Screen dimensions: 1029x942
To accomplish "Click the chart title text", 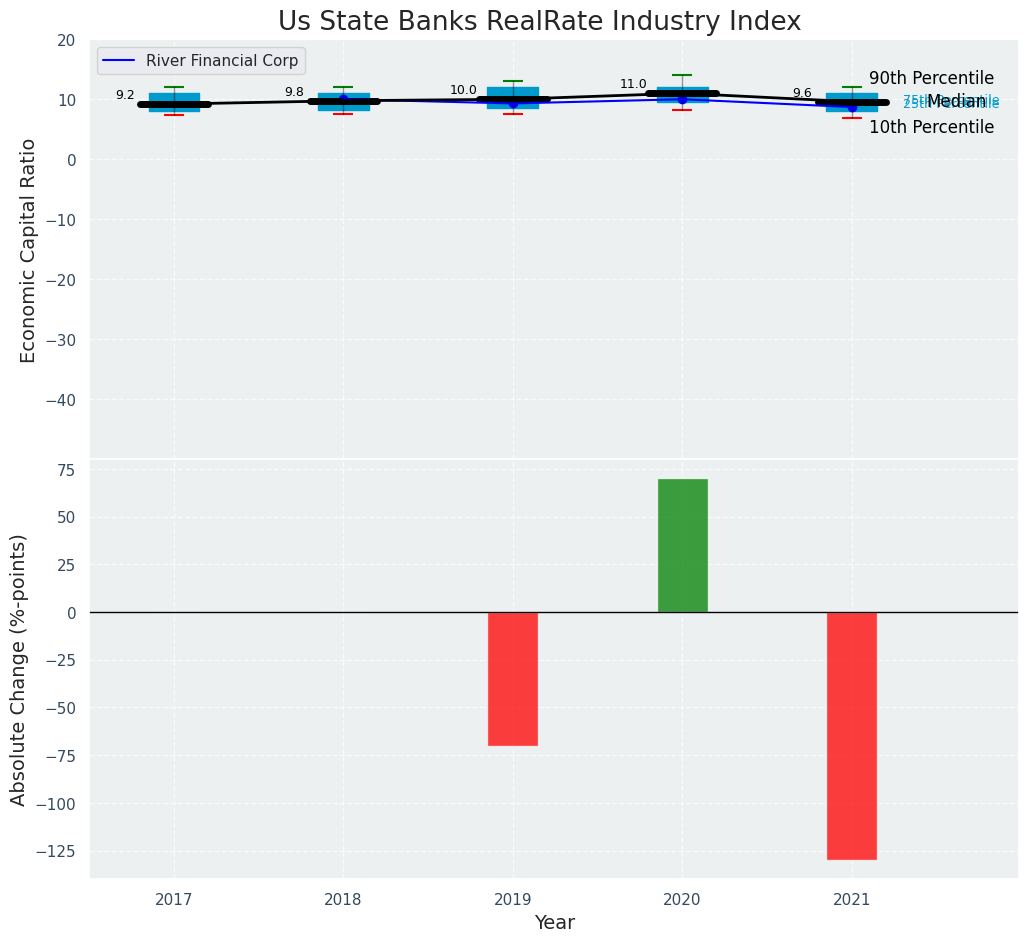I will coord(539,21).
